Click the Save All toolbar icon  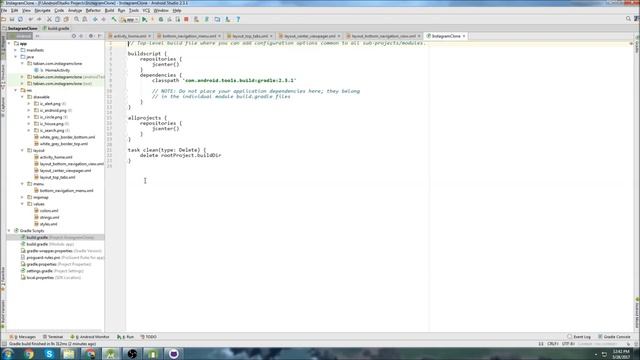[12, 19]
